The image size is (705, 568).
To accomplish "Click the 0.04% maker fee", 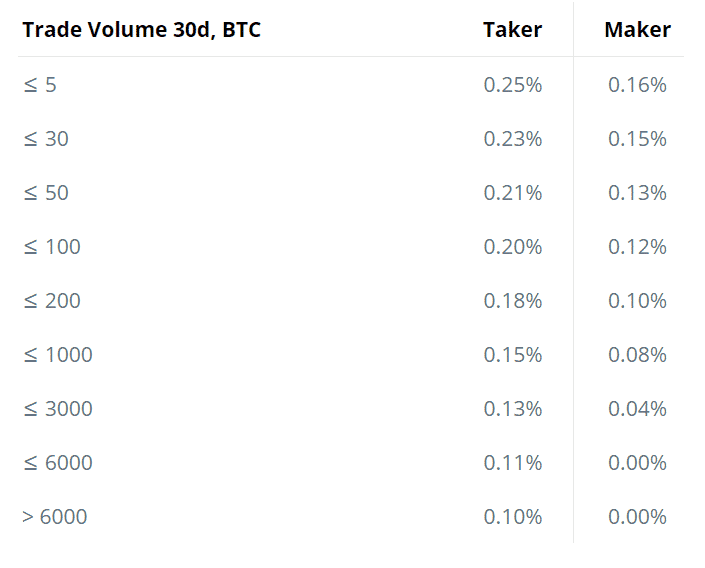I will click(638, 409).
